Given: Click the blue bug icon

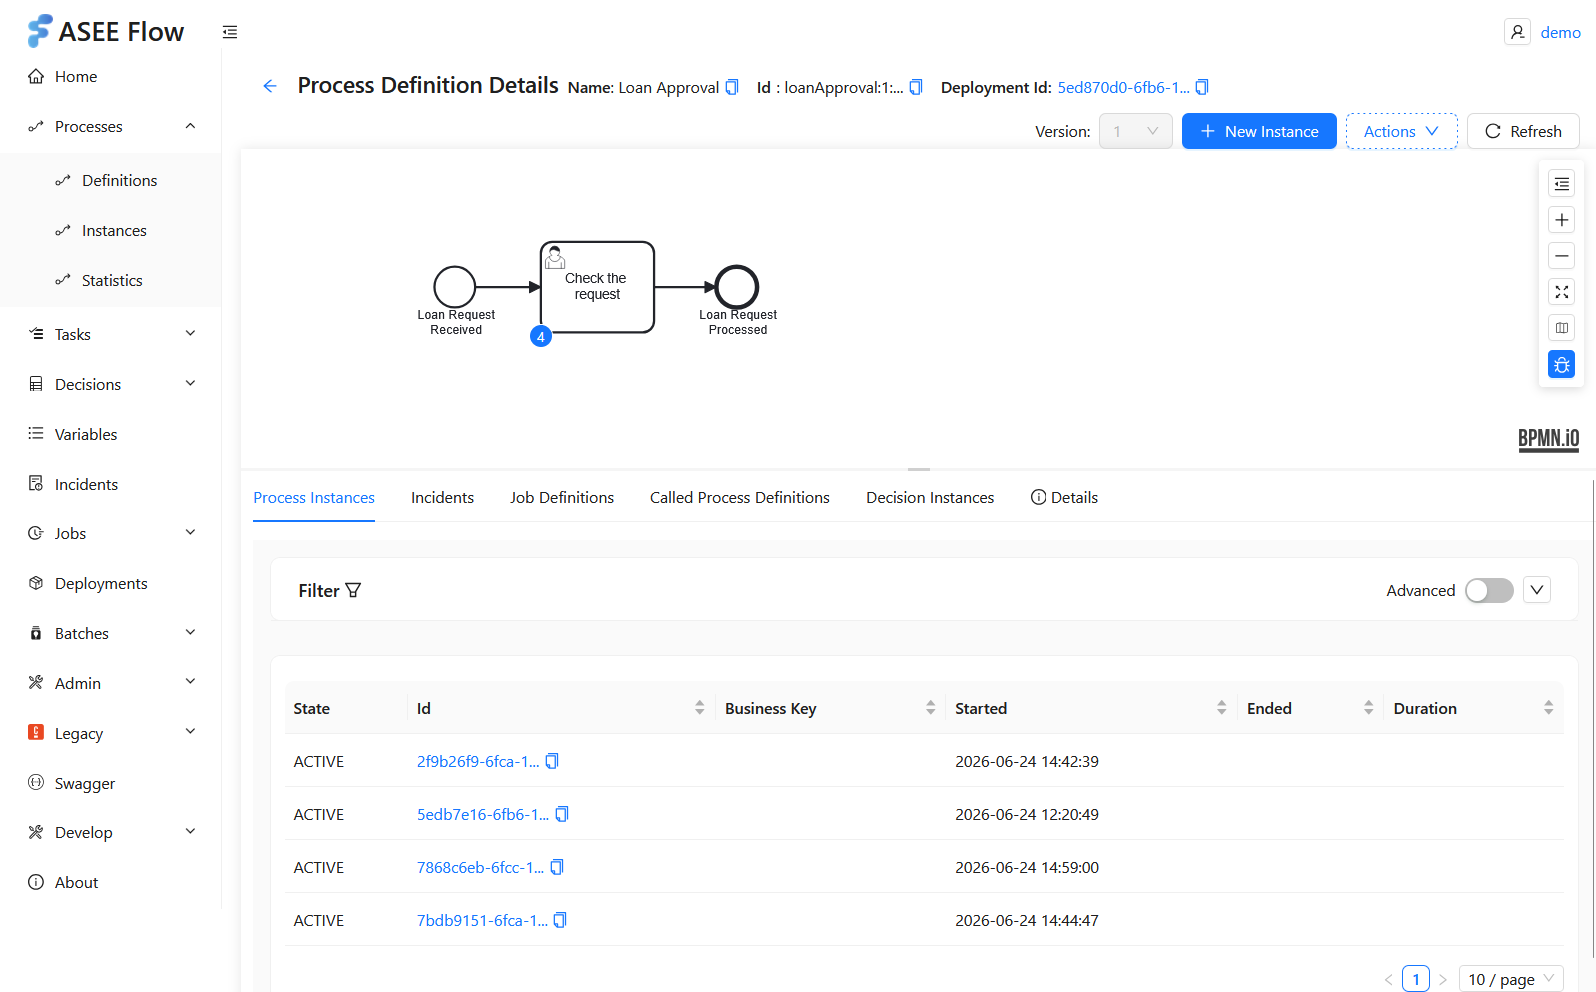Looking at the screenshot, I should (1561, 364).
